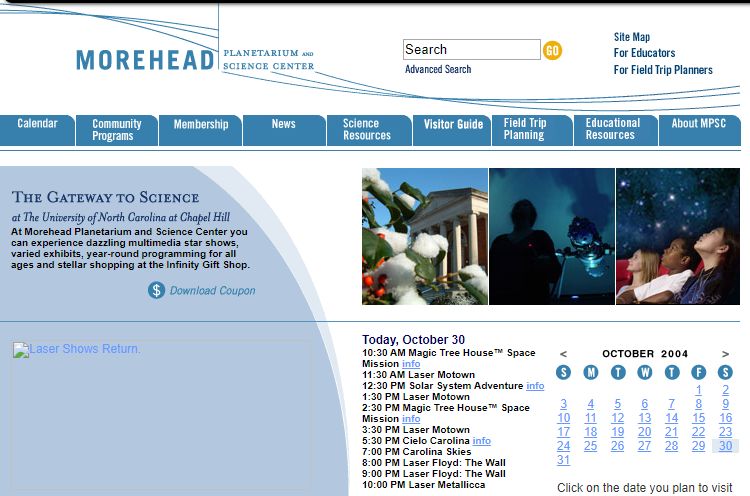
Task: Go to next month with right arrow
Action: point(725,354)
